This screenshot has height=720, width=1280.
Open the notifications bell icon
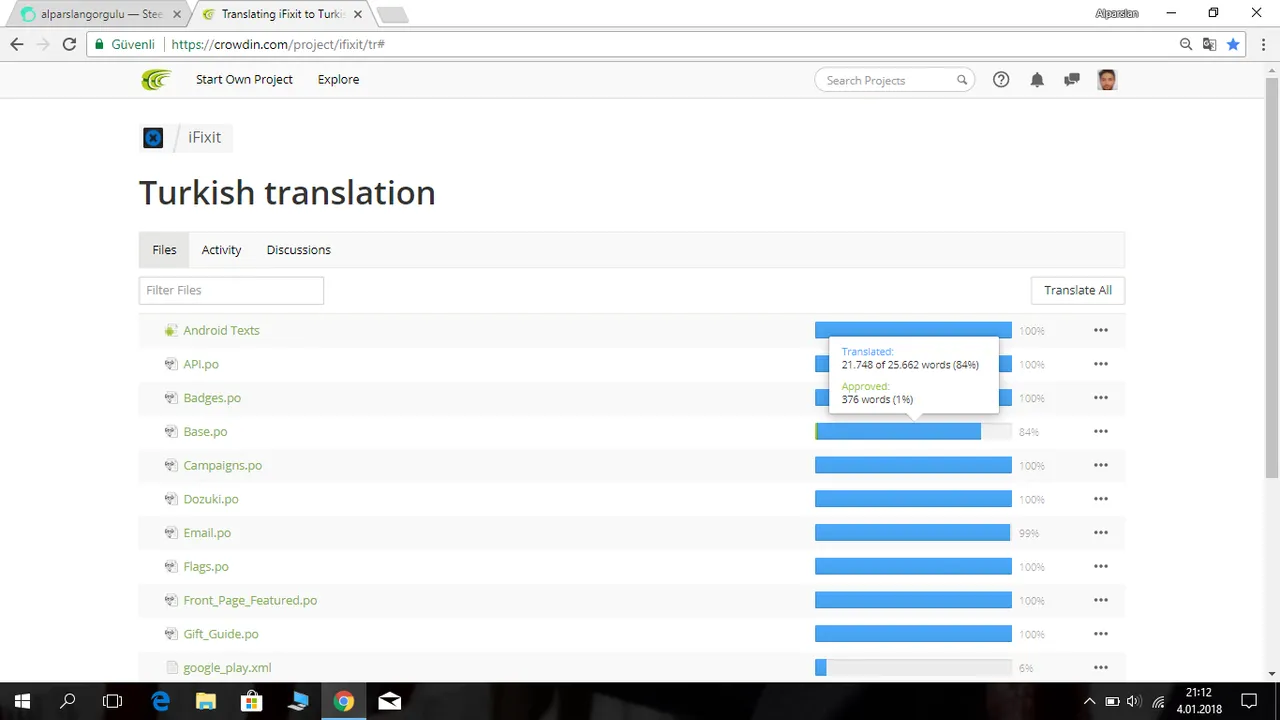(x=1037, y=80)
